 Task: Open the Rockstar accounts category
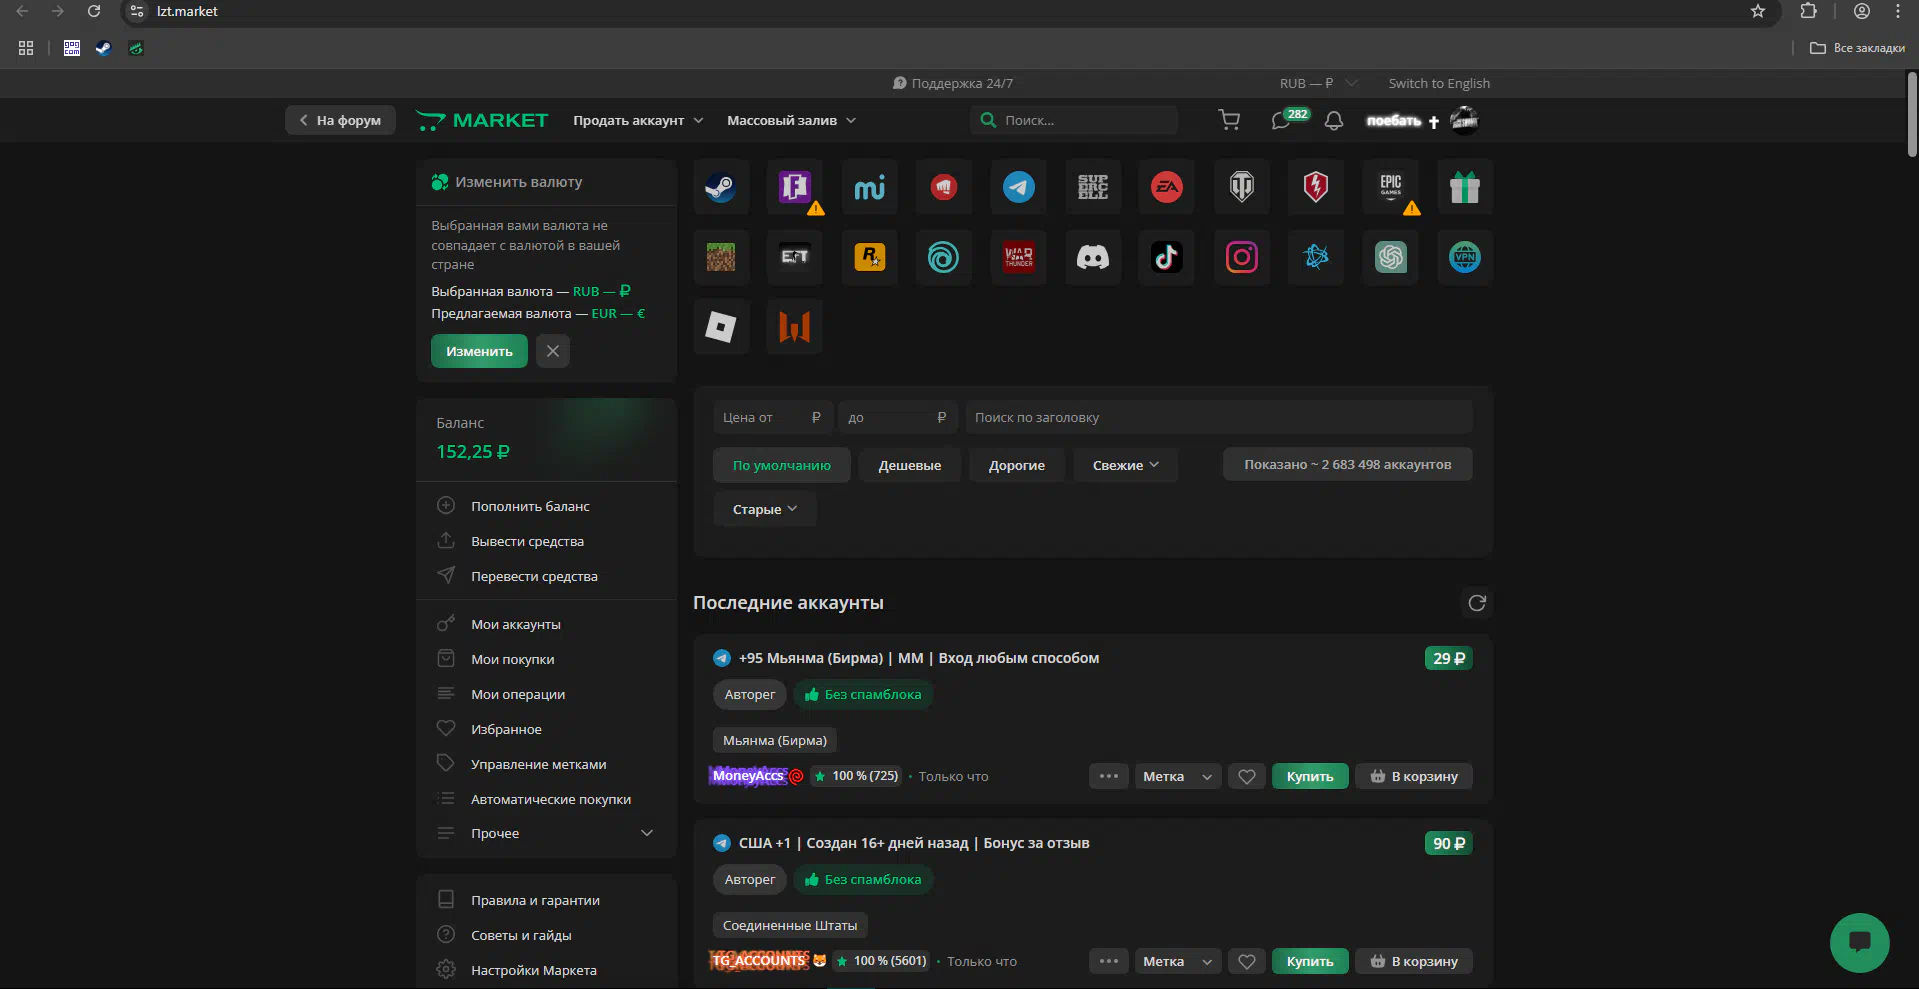coord(870,257)
